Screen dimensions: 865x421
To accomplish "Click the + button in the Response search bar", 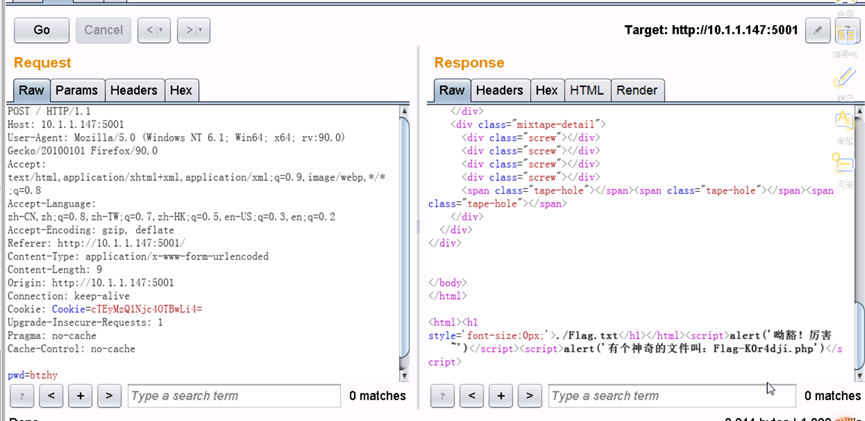I will pos(500,396).
